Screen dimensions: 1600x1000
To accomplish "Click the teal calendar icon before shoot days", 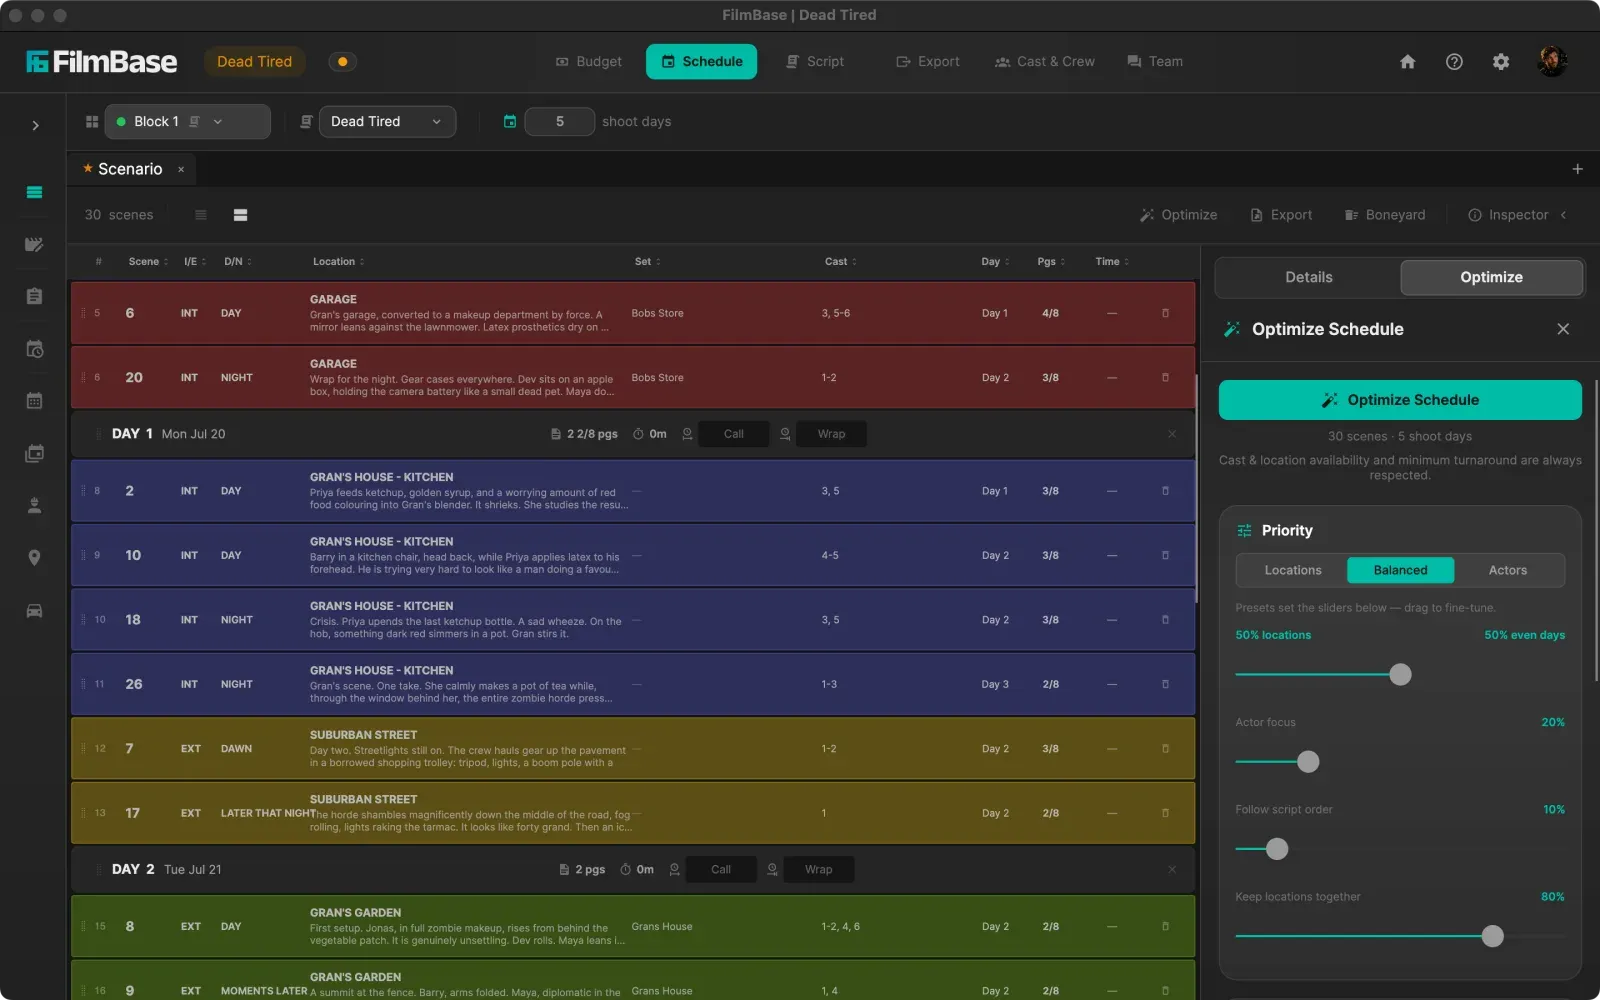I will (x=510, y=122).
